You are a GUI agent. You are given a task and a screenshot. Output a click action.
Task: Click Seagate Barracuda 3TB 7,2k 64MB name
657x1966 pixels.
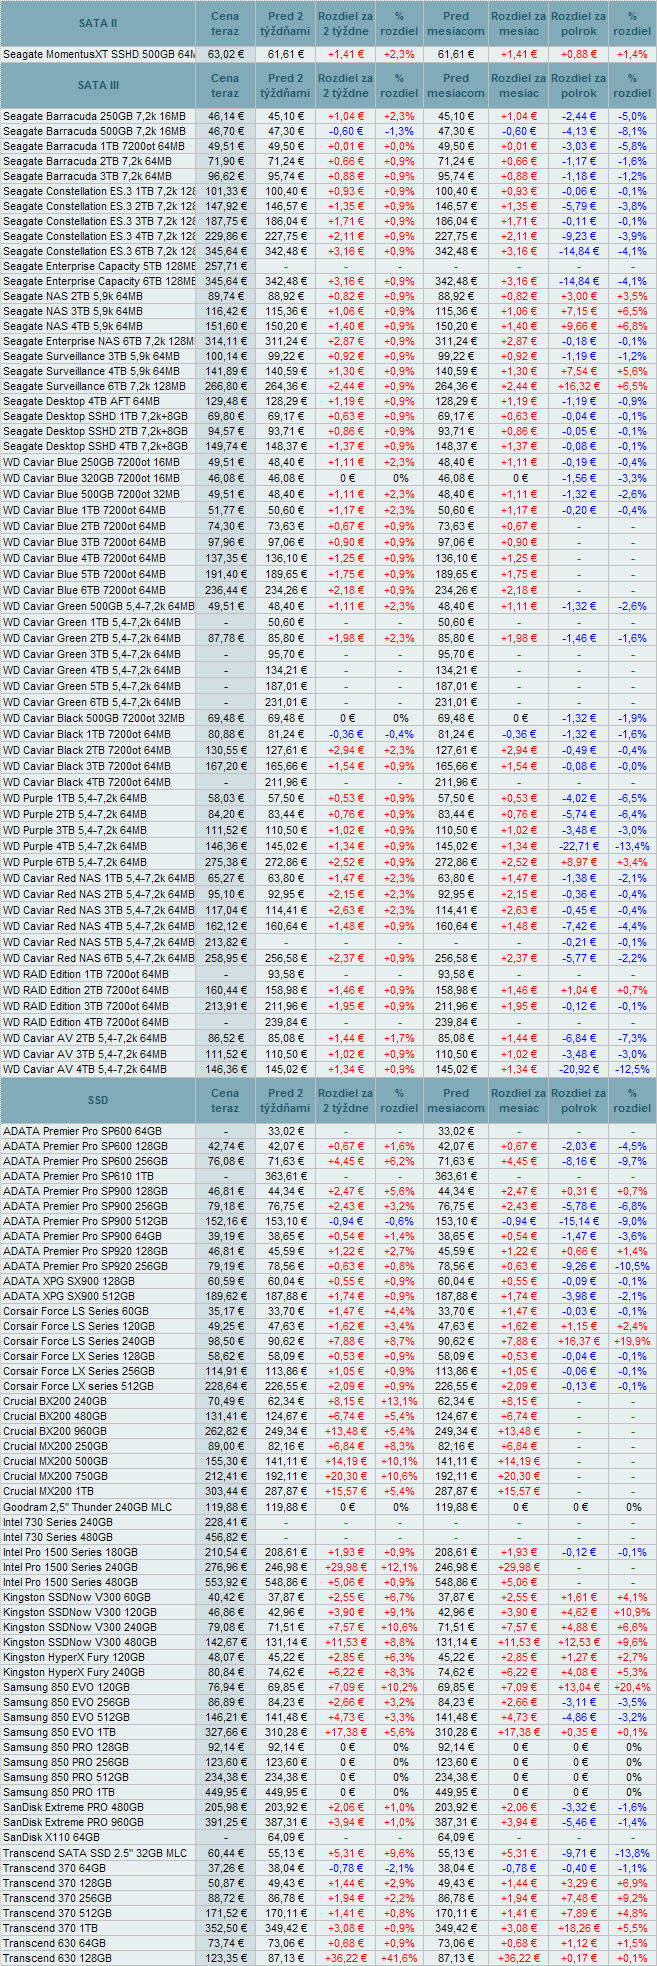(x=88, y=176)
